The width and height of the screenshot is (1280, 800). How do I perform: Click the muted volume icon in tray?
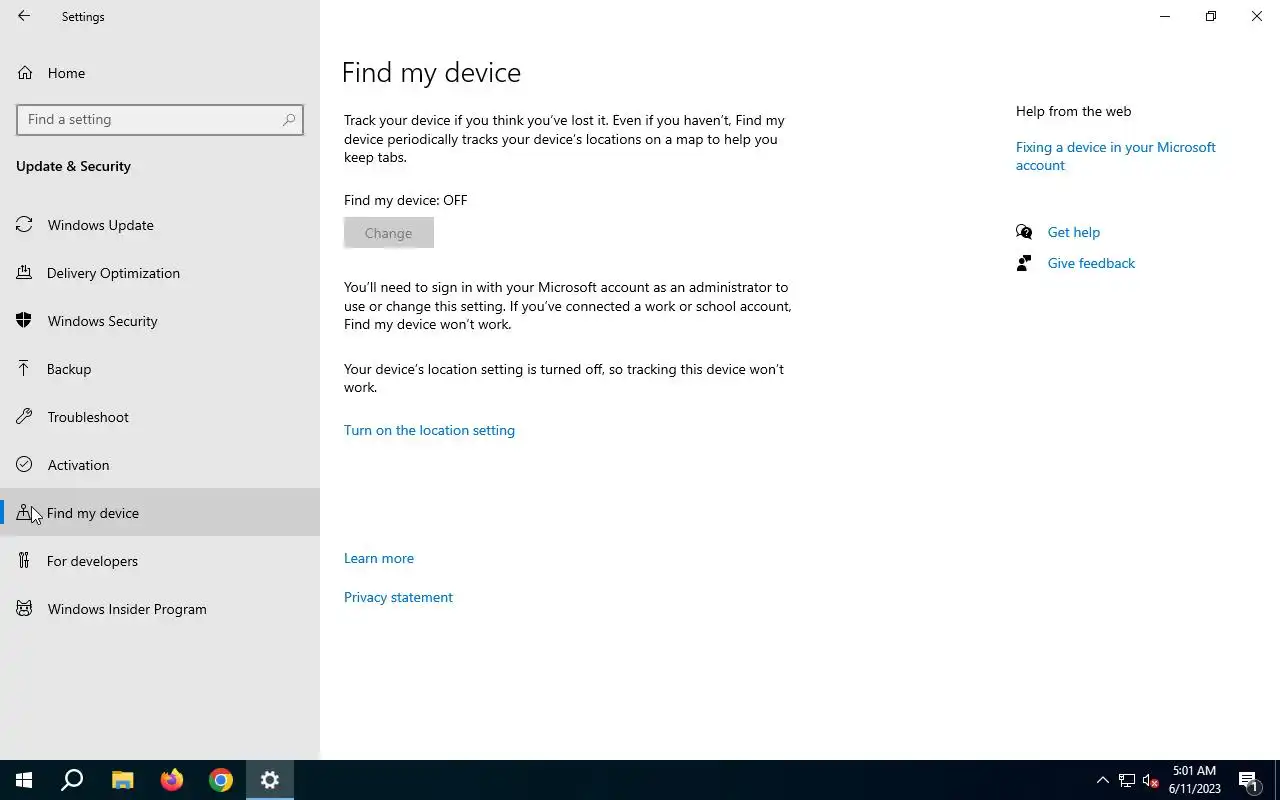click(x=1150, y=780)
